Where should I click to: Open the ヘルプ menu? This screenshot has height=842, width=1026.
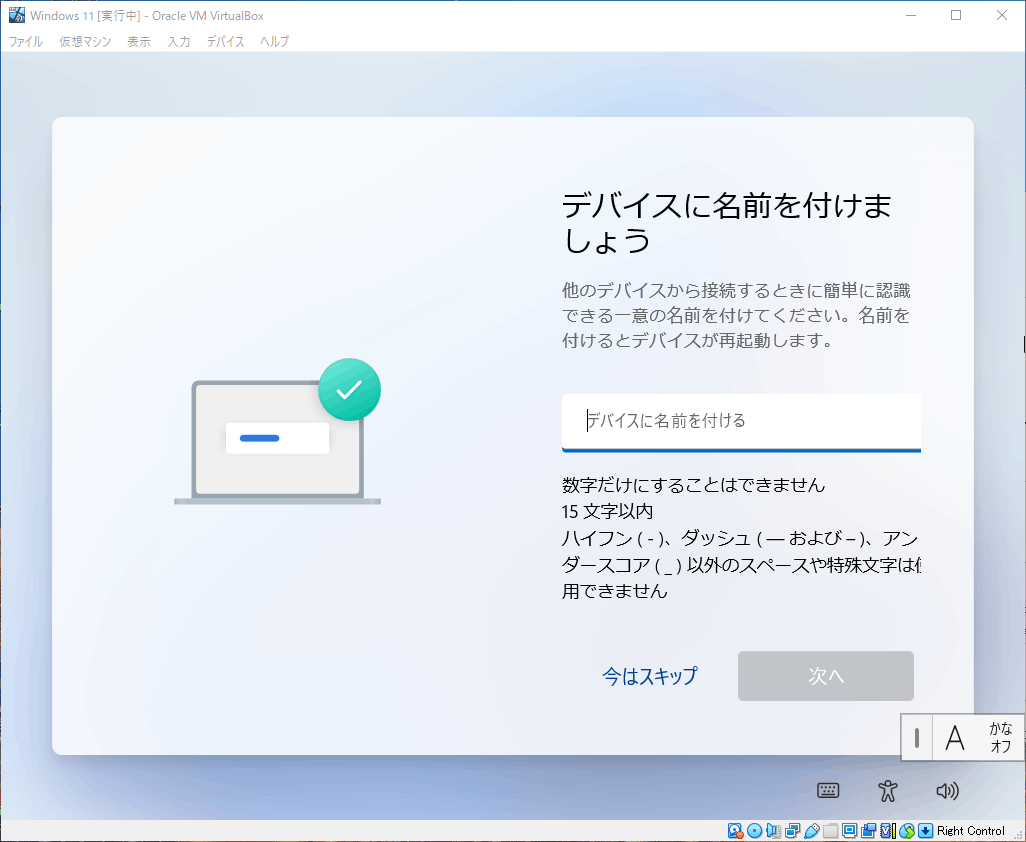click(x=274, y=41)
